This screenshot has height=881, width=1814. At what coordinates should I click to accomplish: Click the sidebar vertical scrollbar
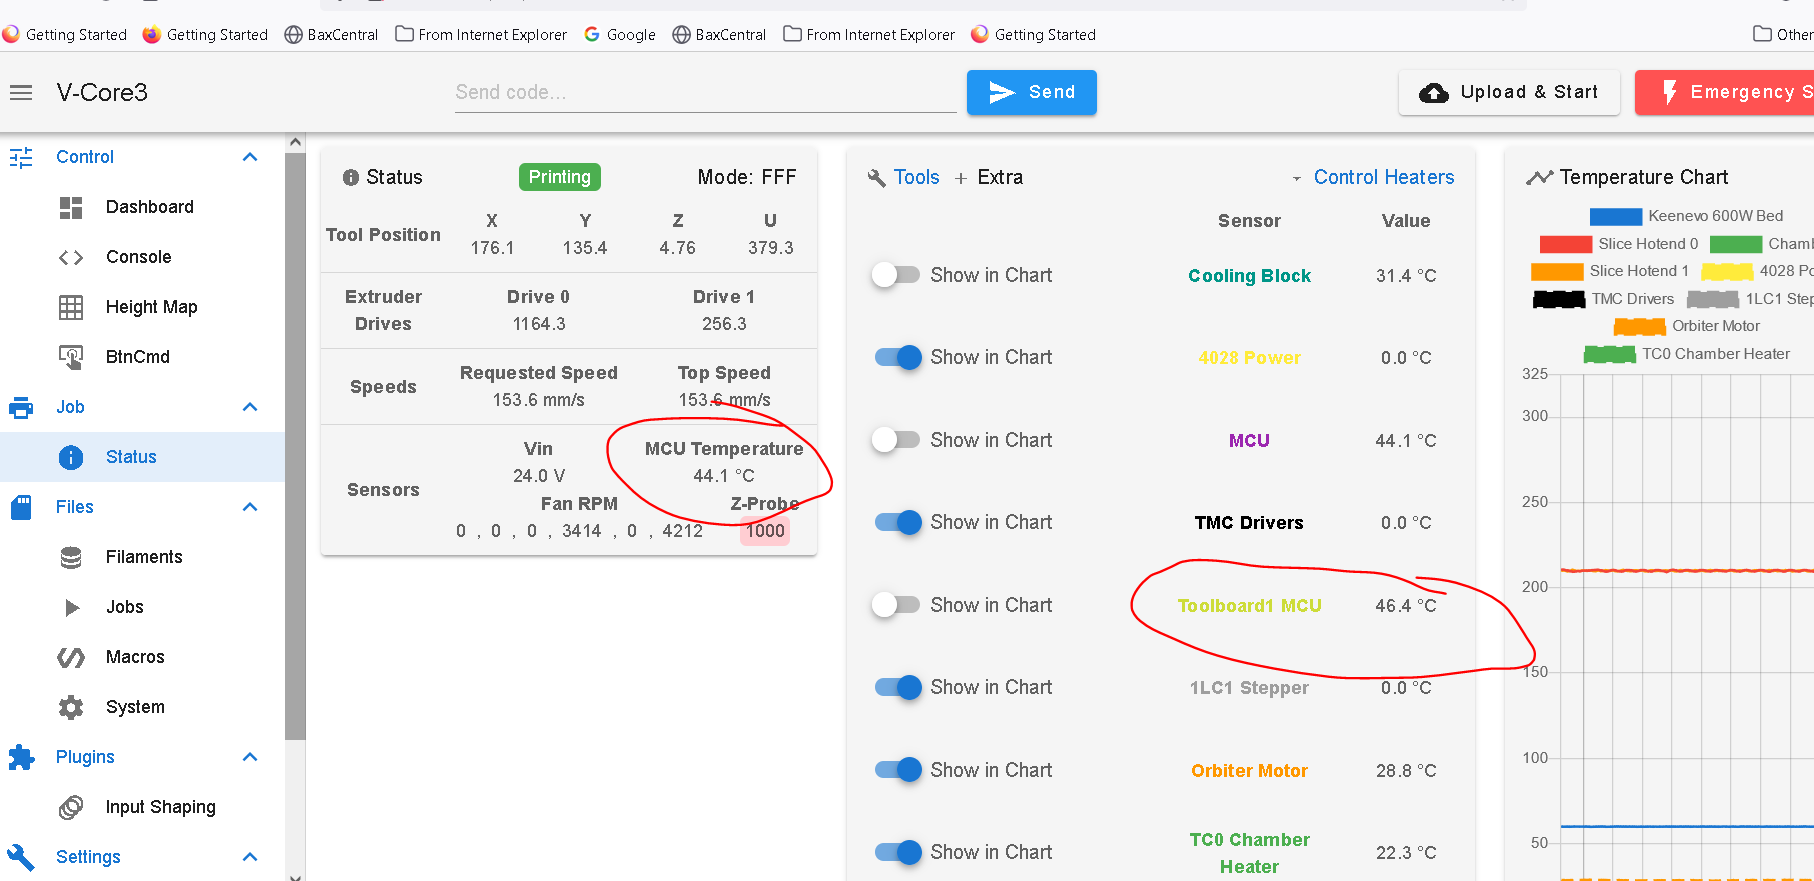point(295,447)
